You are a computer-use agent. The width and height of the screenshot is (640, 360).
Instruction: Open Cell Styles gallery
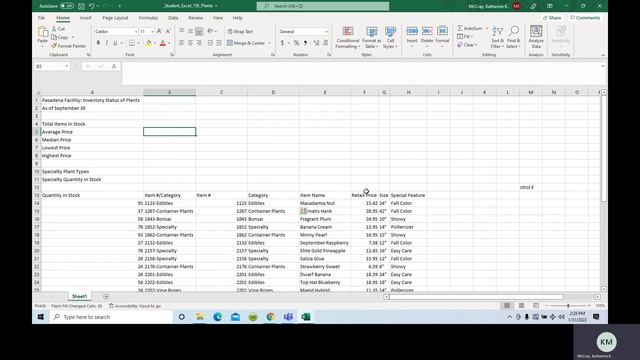[x=391, y=37]
